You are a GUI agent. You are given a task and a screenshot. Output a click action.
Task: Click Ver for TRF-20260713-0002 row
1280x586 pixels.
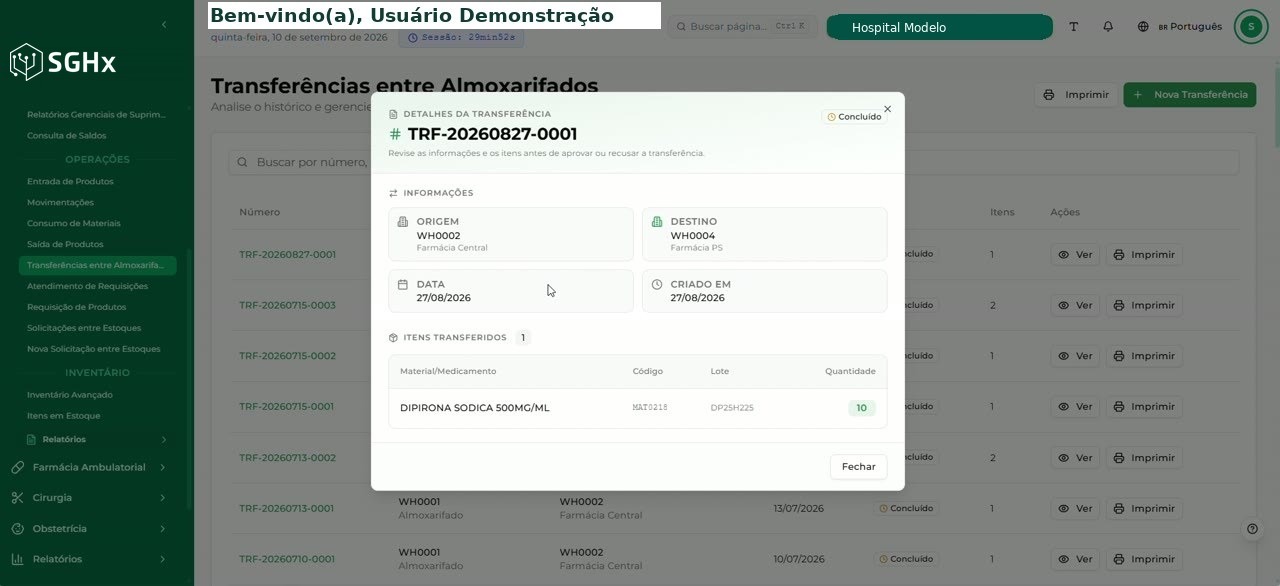[1075, 458]
